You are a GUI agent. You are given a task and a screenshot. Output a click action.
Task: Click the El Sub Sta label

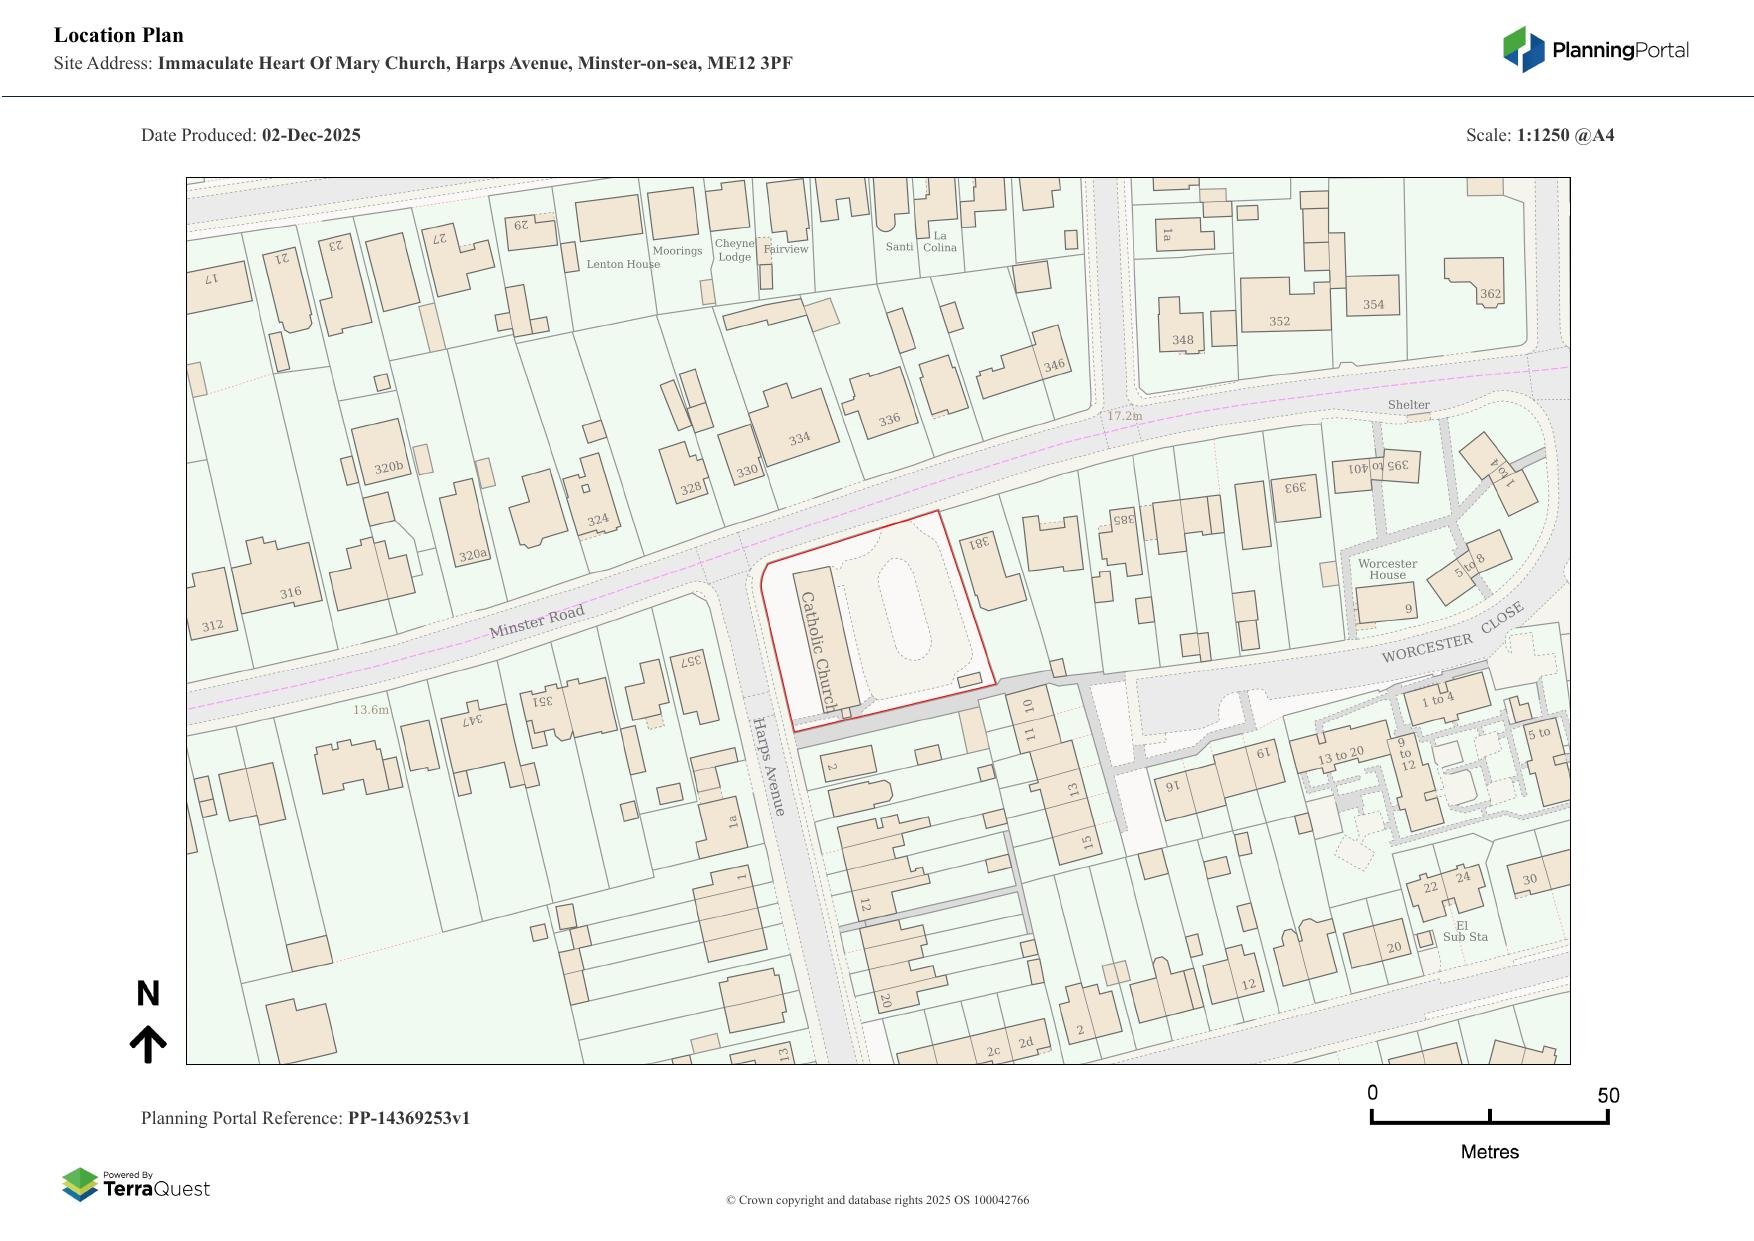point(1464,932)
